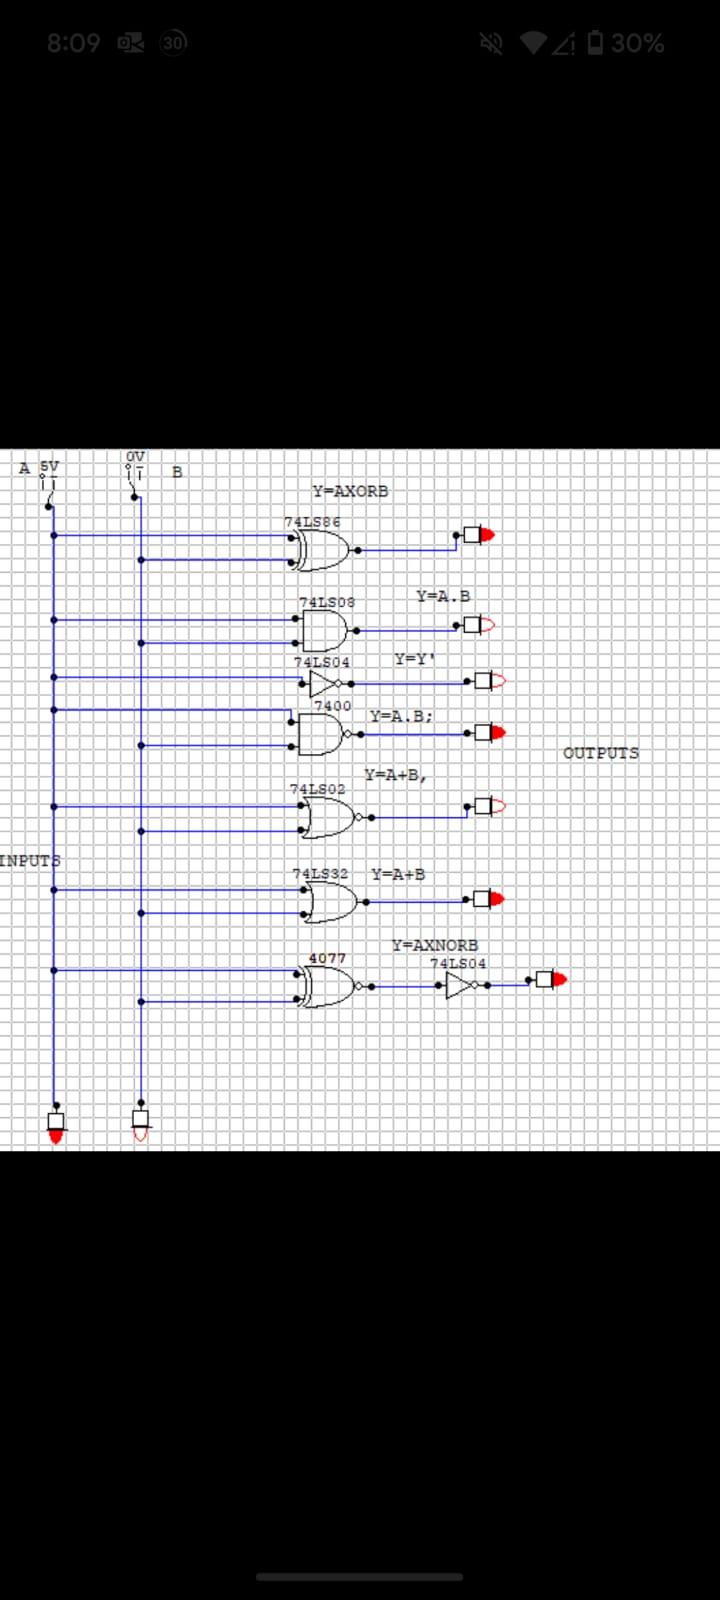The height and width of the screenshot is (1600, 720).
Task: Click the unlit LED on AND output
Action: coord(480,626)
